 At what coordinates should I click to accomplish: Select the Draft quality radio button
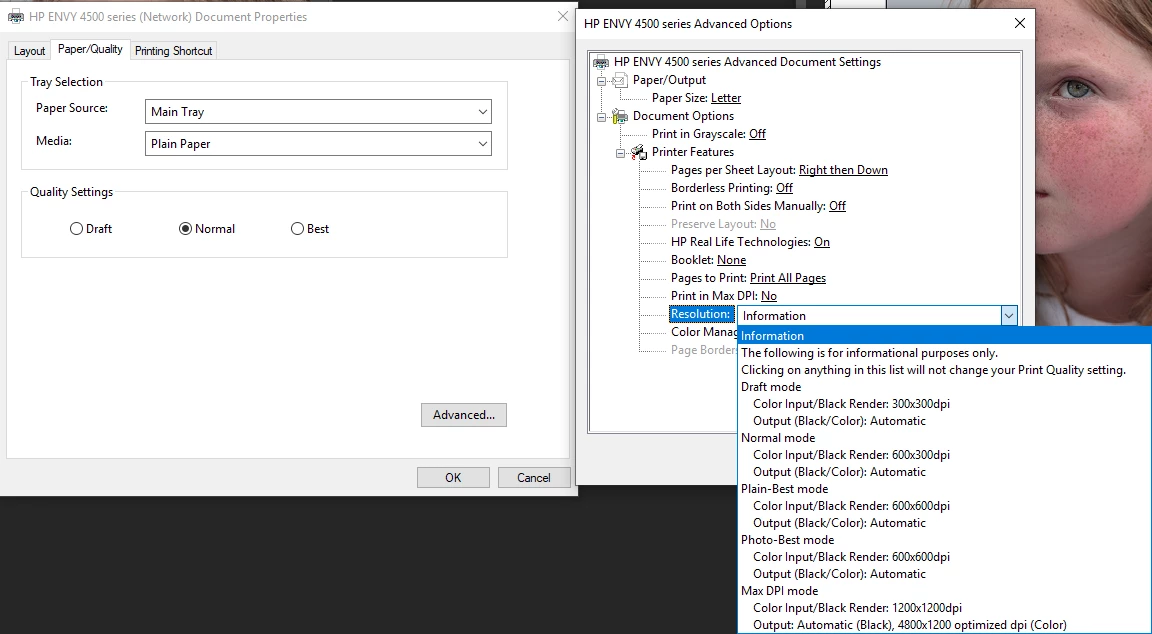click(x=76, y=228)
